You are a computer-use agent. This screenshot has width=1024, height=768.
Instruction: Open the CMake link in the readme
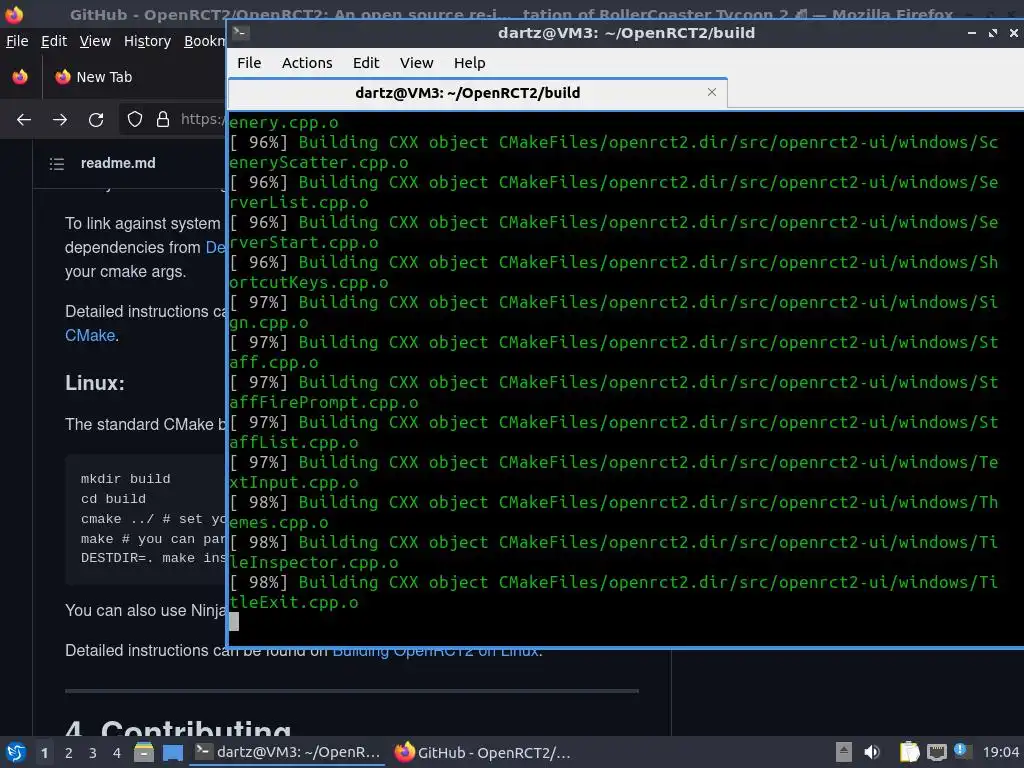coord(90,336)
